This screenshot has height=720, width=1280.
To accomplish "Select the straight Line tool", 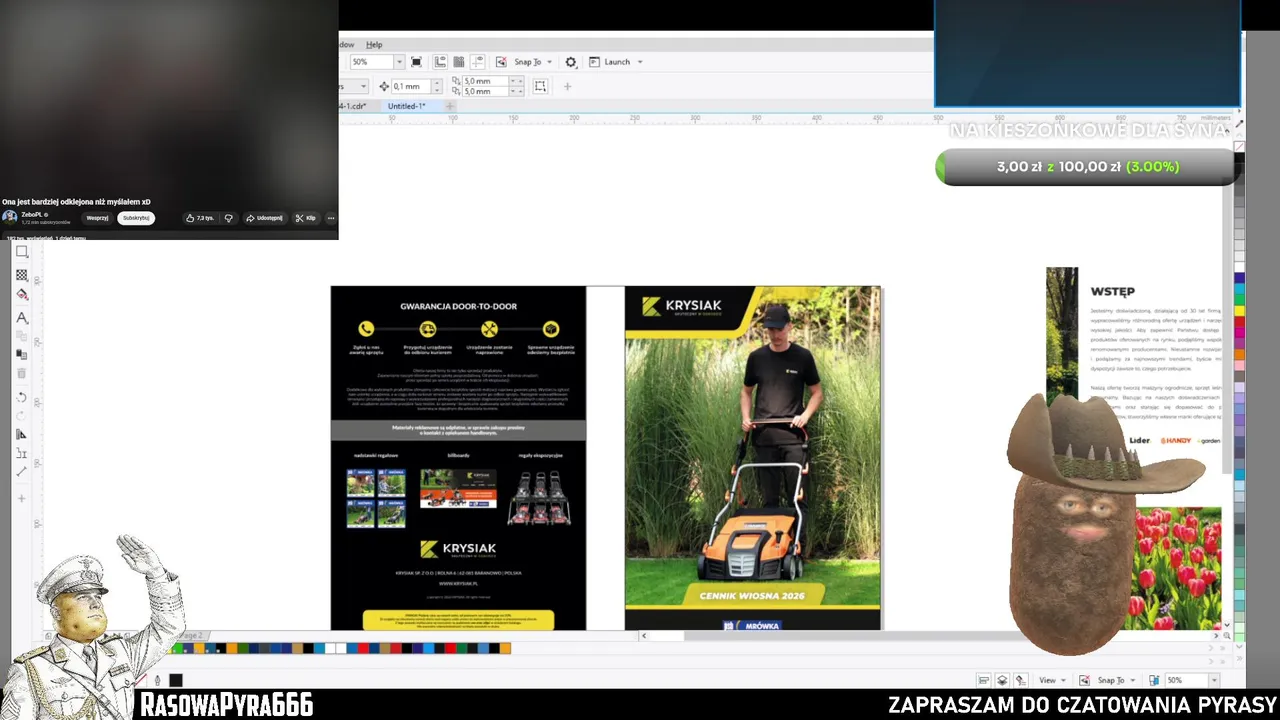I will 22,471.
